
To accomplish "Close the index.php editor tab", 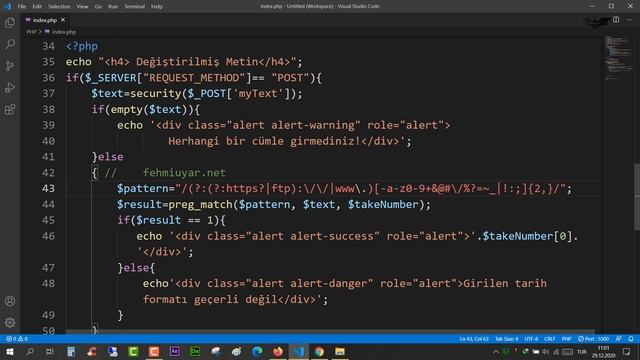I will pos(63,20).
